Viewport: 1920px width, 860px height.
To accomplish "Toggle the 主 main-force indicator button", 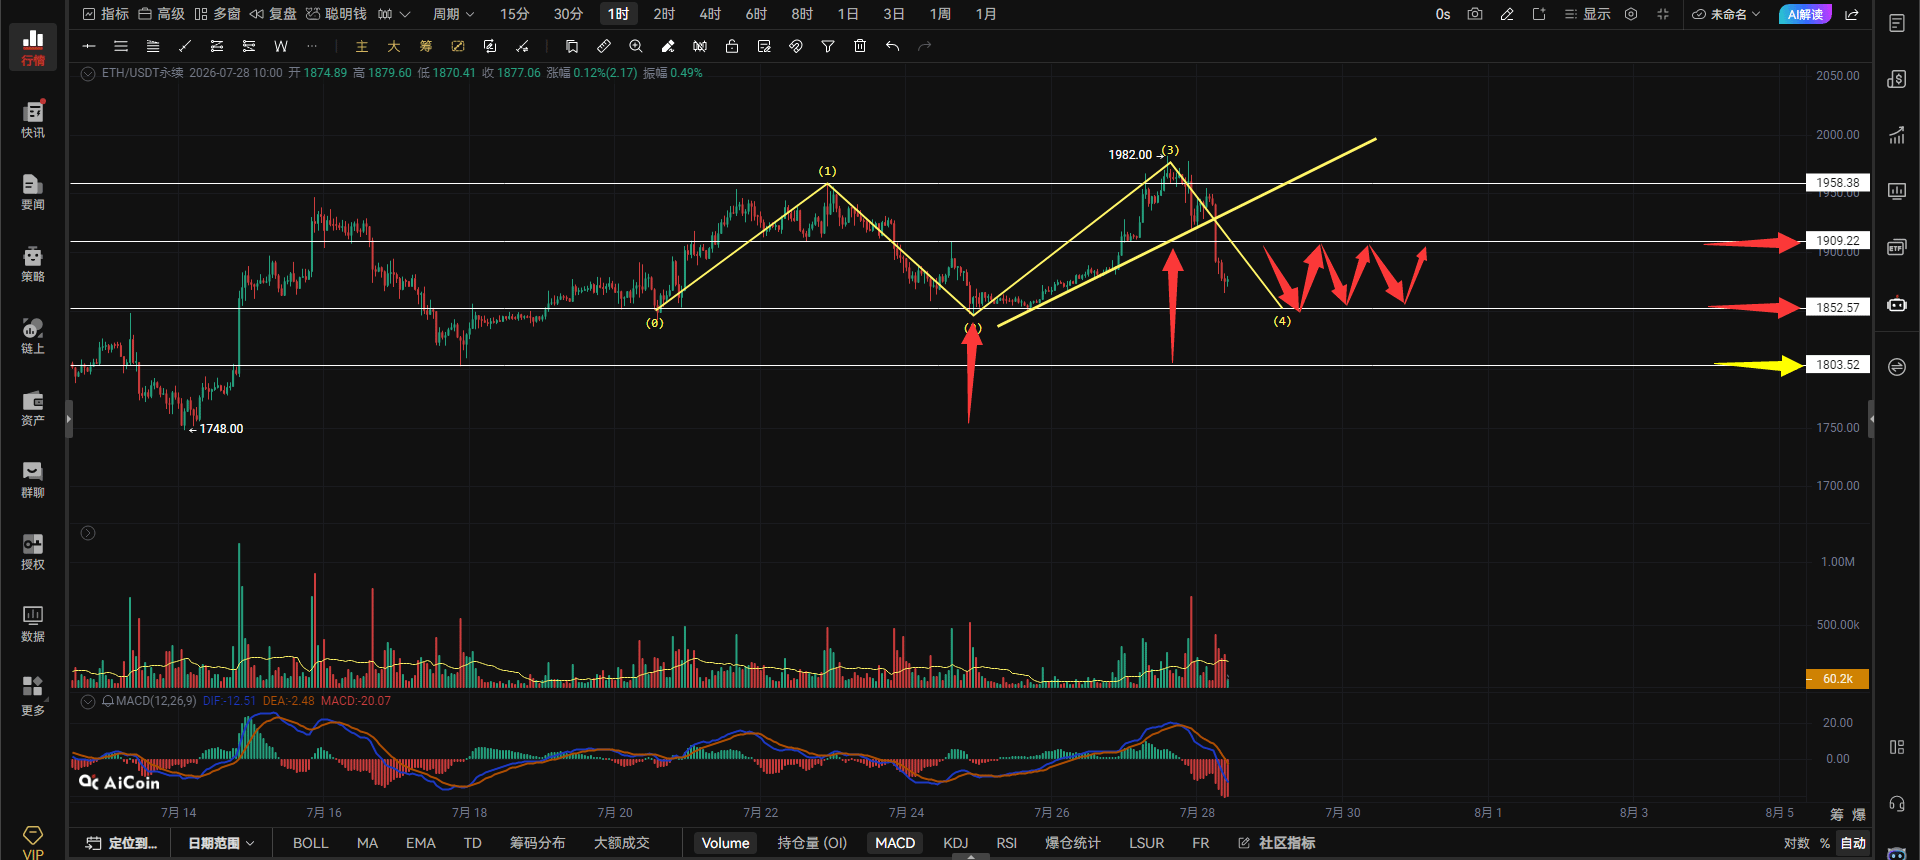I will pos(362,46).
